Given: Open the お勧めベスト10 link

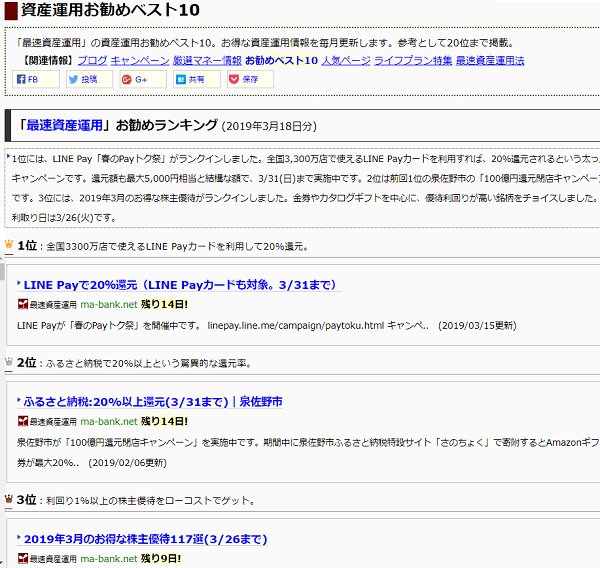Looking at the screenshot, I should point(281,60).
